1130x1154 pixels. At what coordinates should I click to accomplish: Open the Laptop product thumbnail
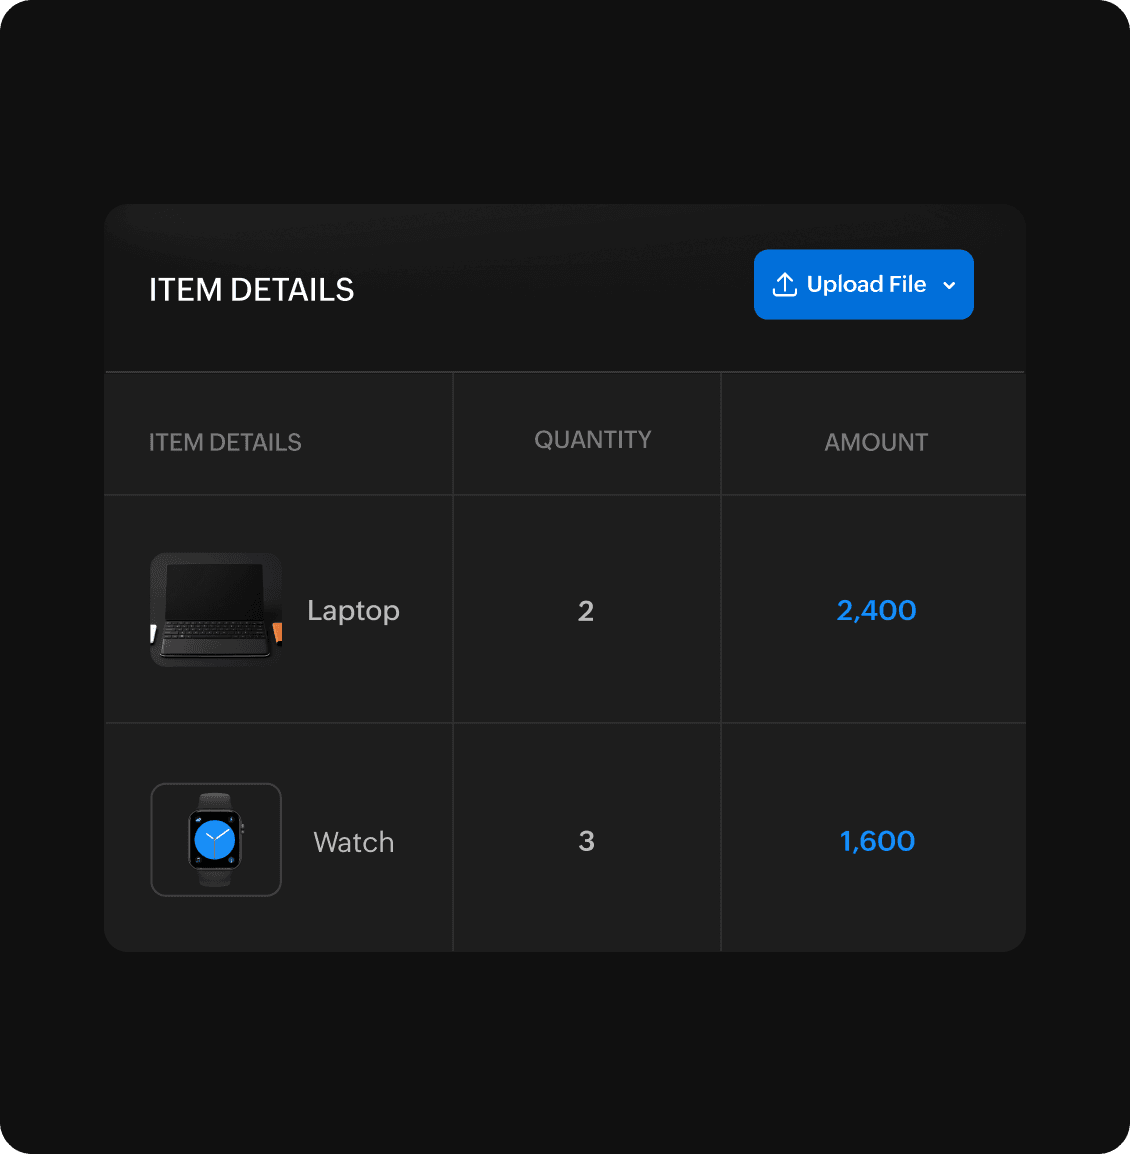pos(216,609)
